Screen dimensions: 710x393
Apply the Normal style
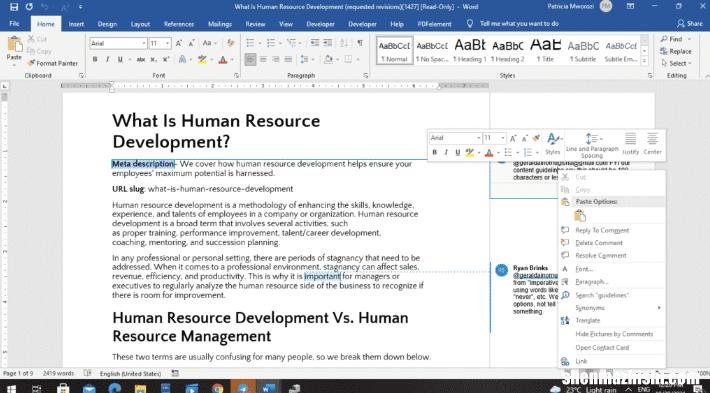pos(394,50)
